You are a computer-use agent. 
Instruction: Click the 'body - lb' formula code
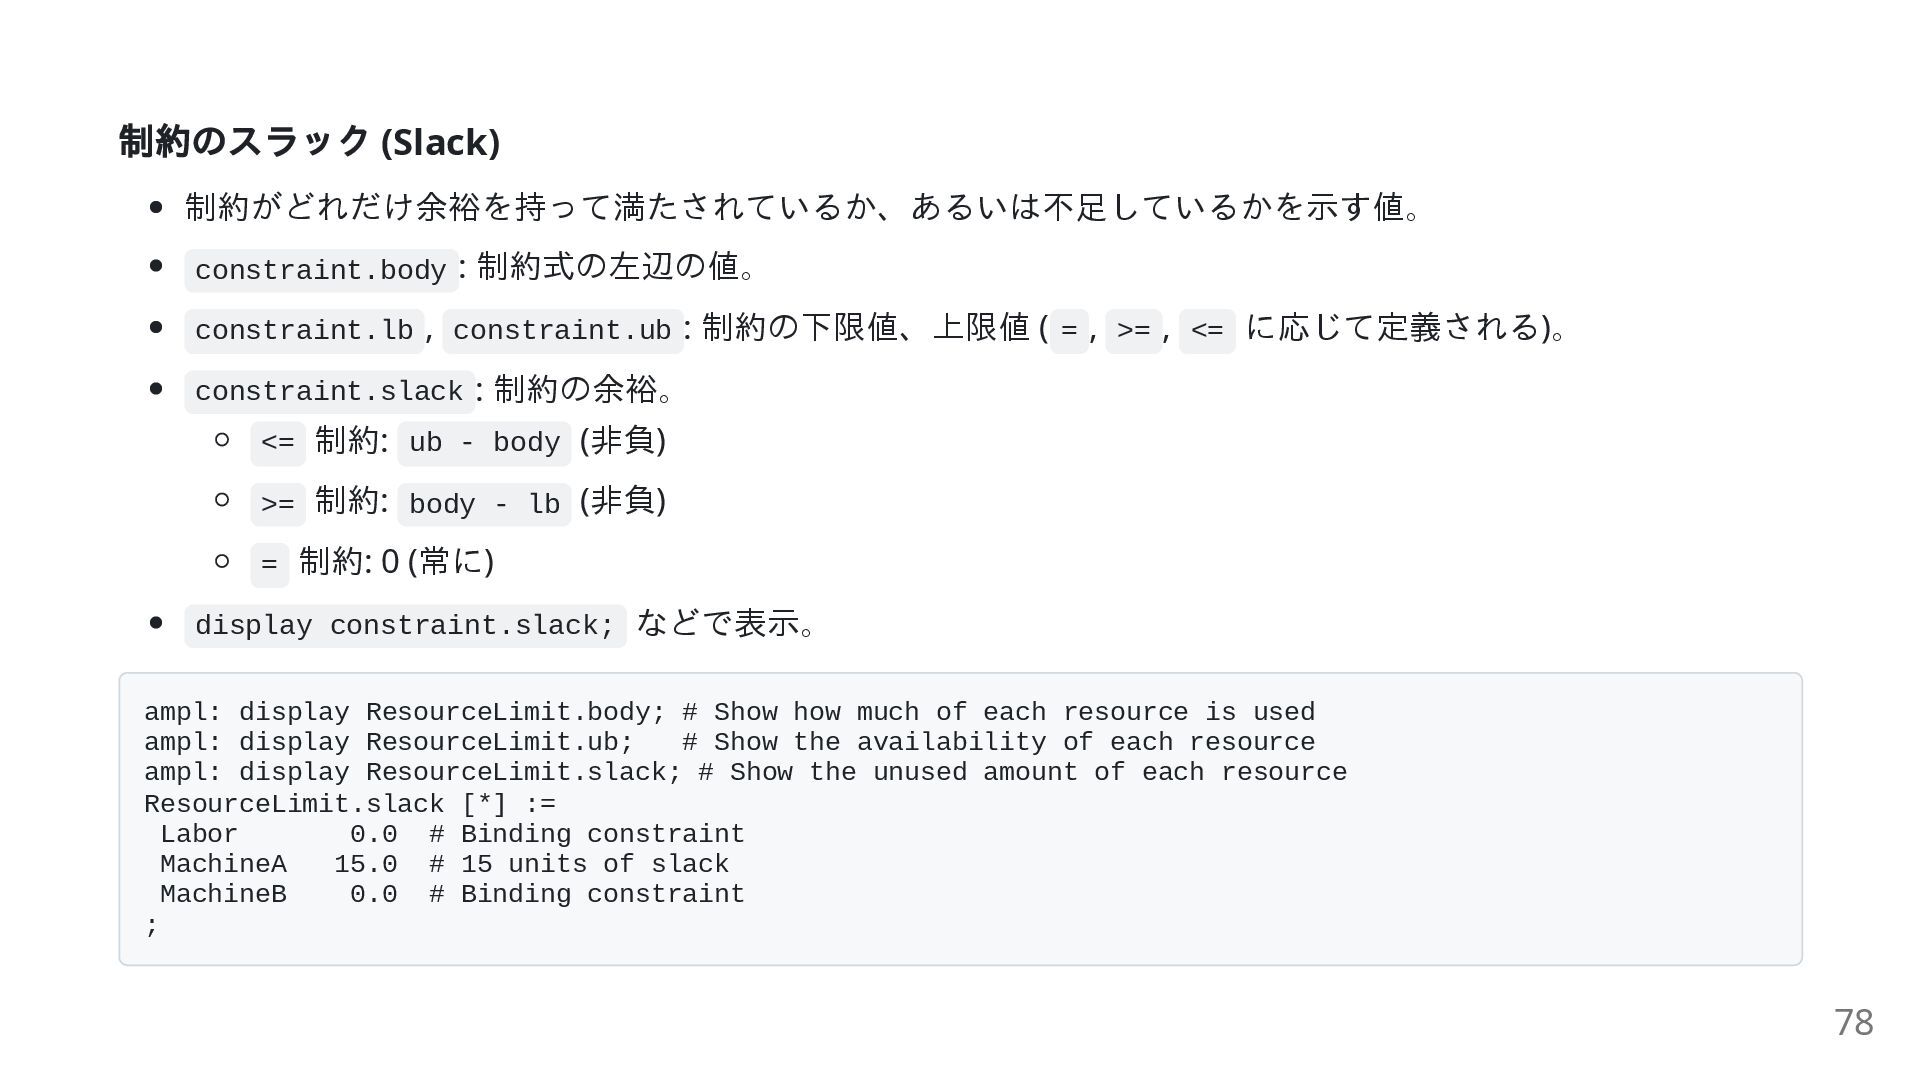[484, 504]
